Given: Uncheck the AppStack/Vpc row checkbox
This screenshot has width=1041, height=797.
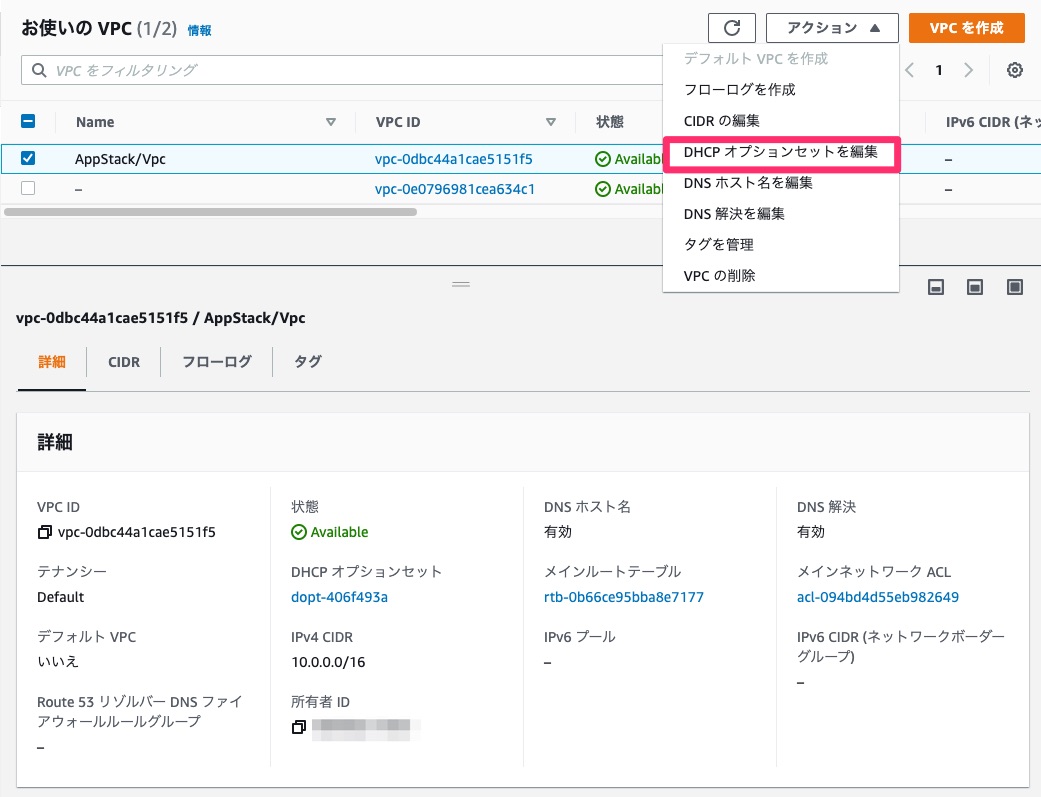Looking at the screenshot, I should coord(28,158).
